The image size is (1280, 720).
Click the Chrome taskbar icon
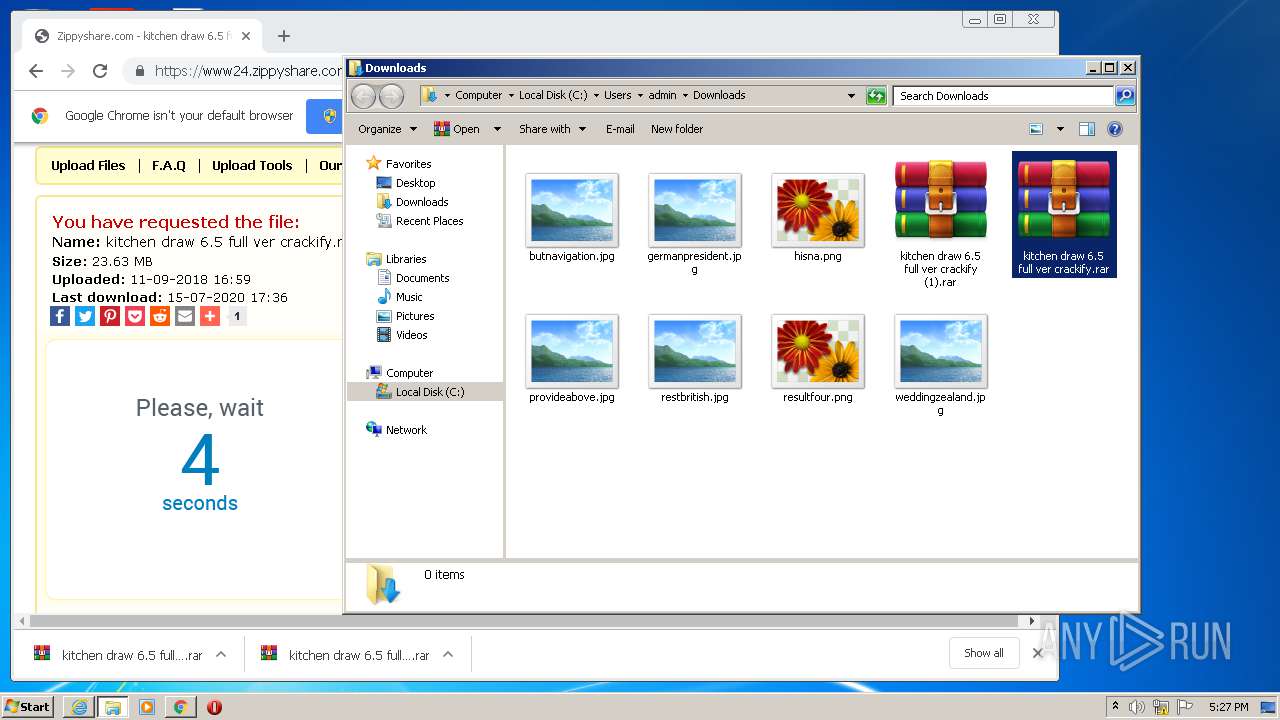(x=180, y=707)
